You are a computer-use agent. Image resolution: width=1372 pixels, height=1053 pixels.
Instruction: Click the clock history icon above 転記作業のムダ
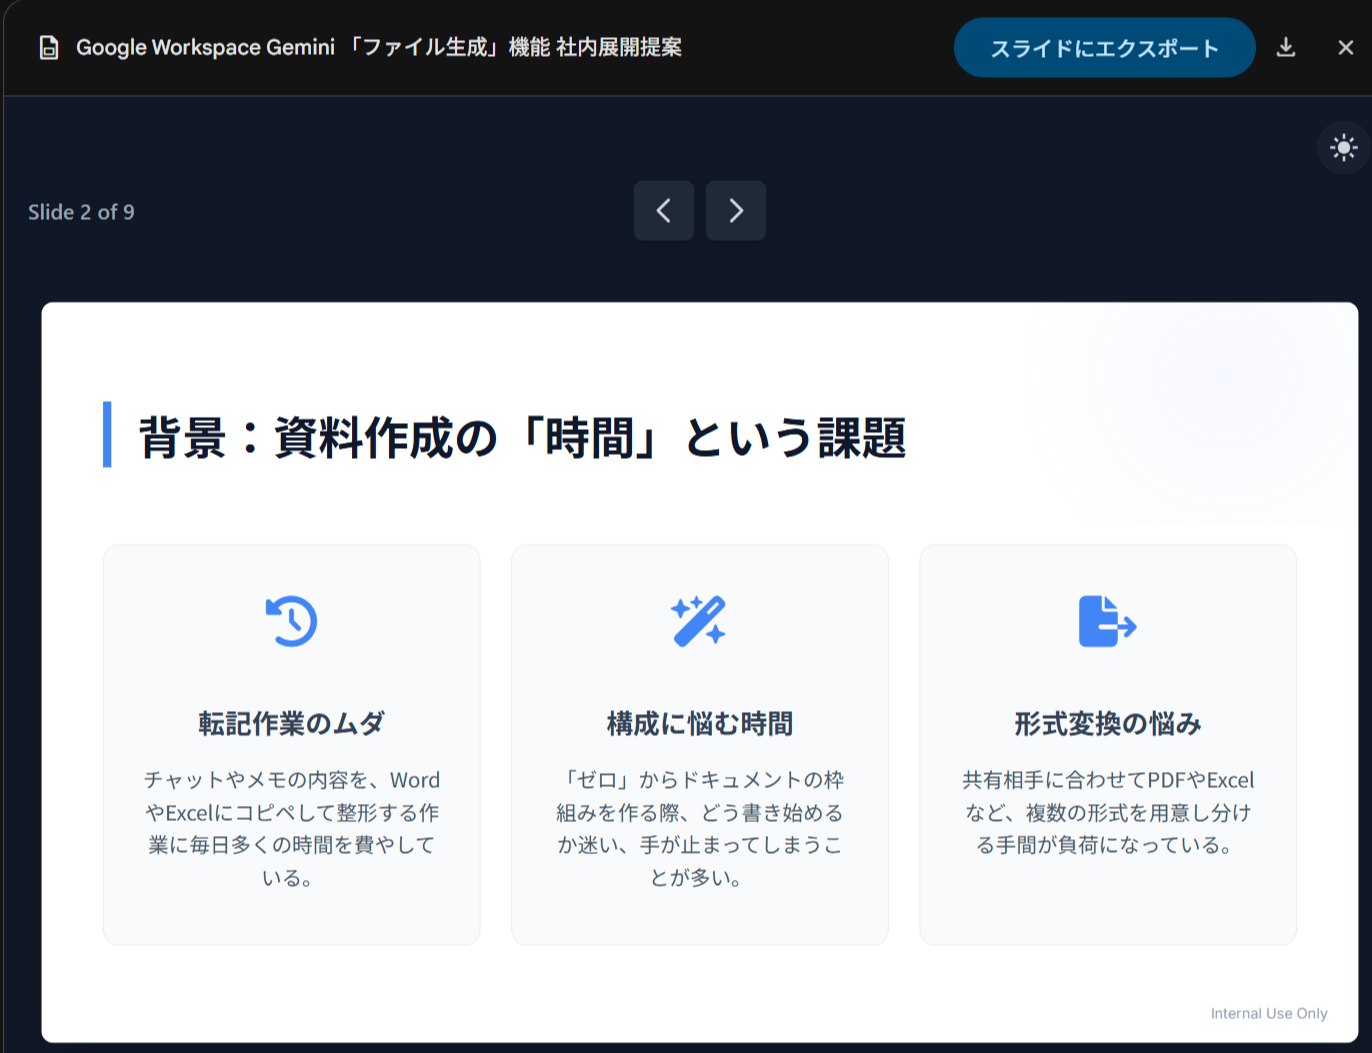[x=291, y=621]
